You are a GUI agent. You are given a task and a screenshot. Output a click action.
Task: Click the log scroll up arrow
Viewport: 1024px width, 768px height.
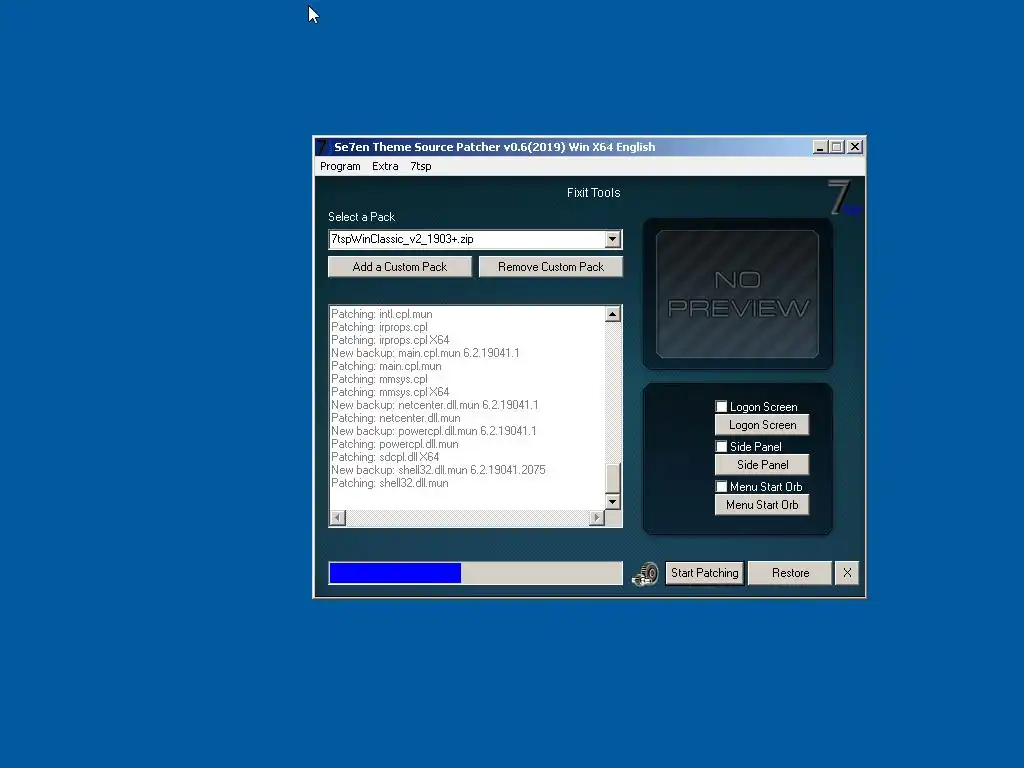612,314
